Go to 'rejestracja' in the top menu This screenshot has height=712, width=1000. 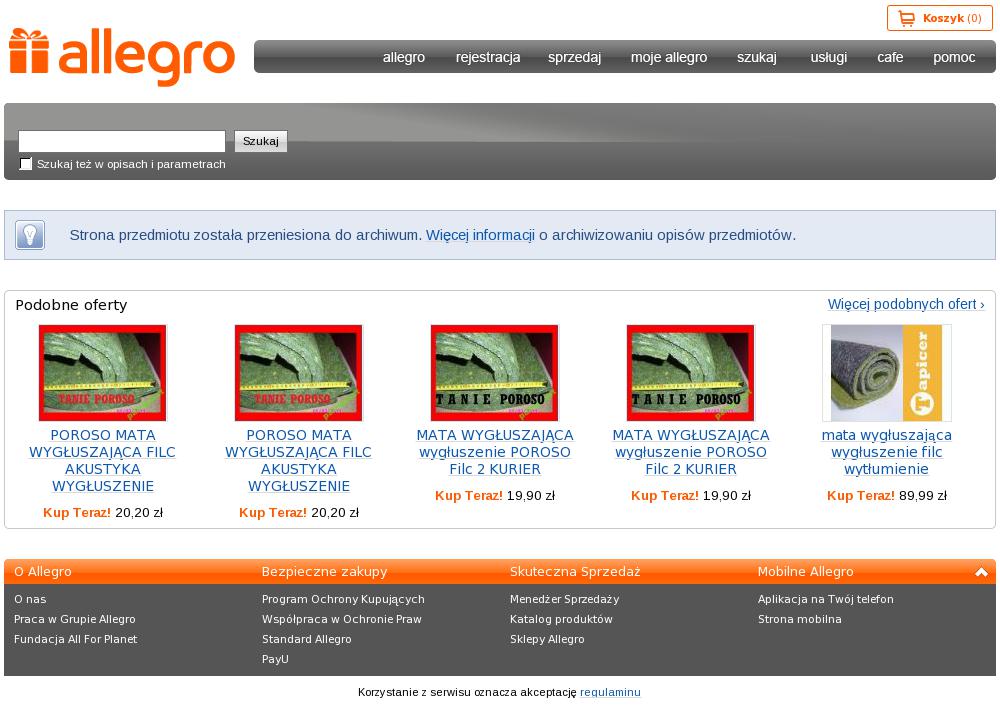pos(488,57)
